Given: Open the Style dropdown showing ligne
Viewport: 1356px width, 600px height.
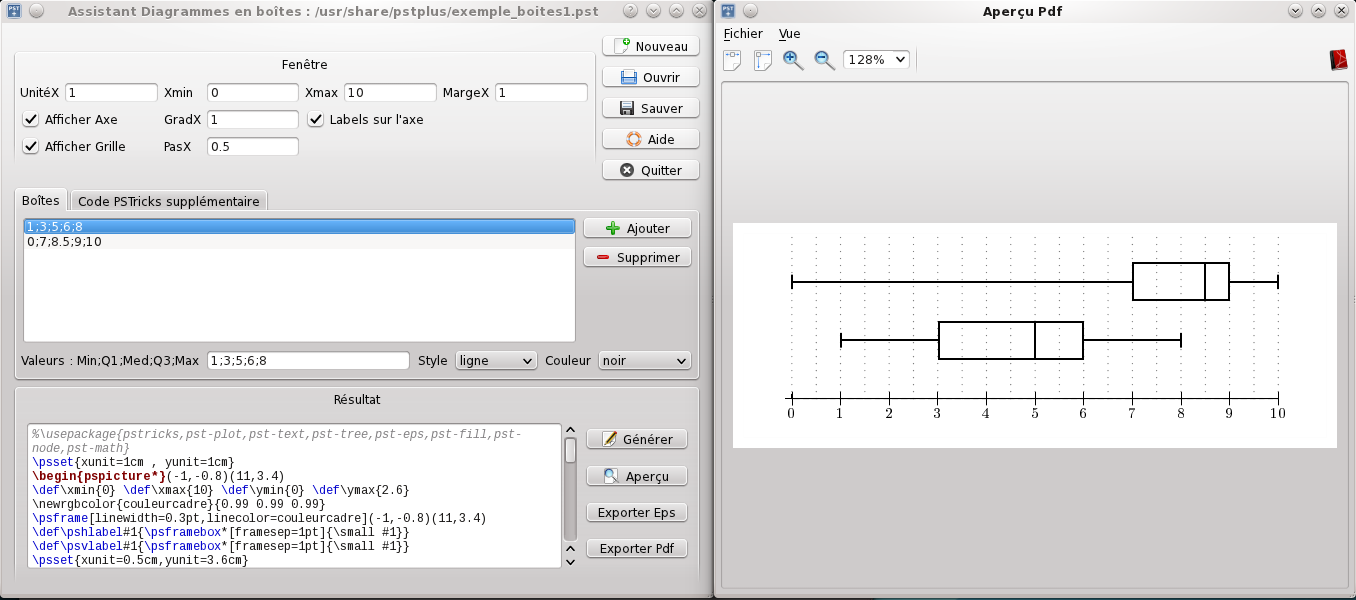Looking at the screenshot, I should click(x=495, y=361).
